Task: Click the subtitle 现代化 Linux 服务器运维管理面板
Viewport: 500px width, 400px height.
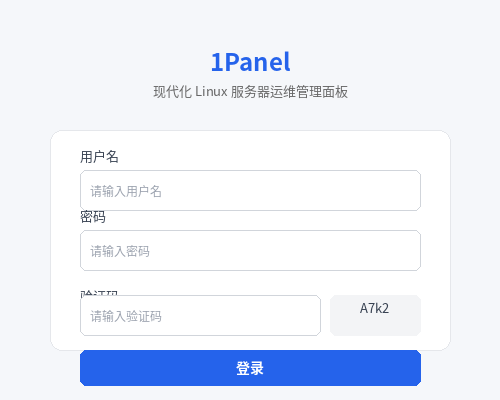Action: pyautogui.click(x=250, y=92)
